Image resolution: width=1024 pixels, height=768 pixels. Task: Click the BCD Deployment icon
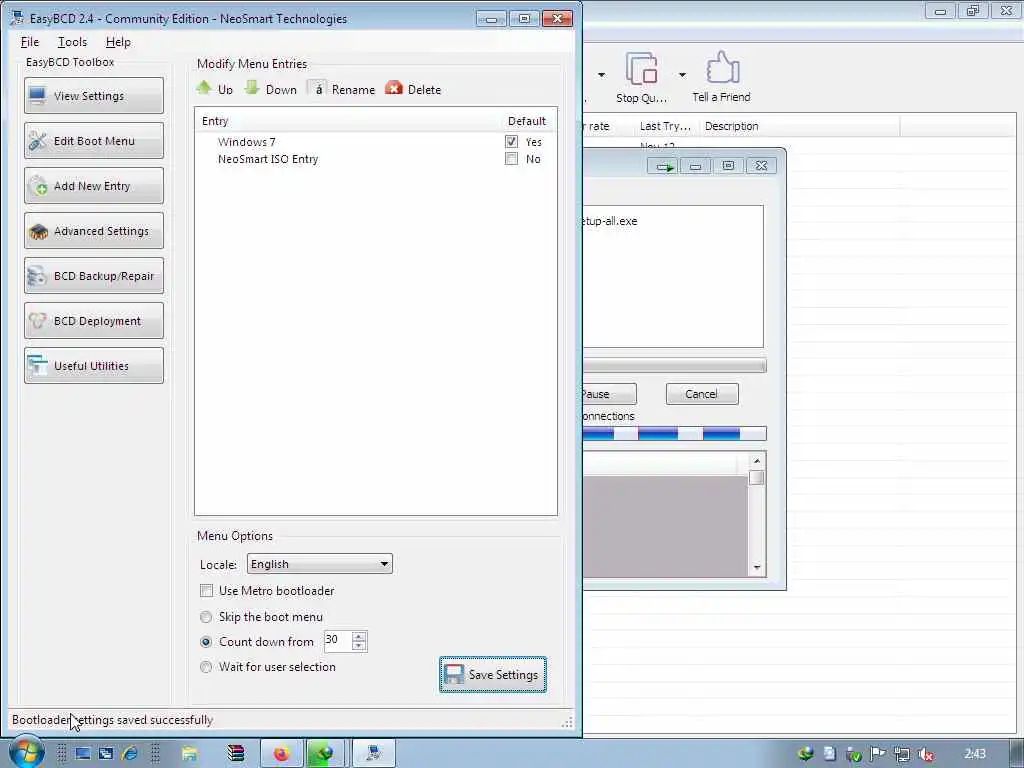point(37,321)
